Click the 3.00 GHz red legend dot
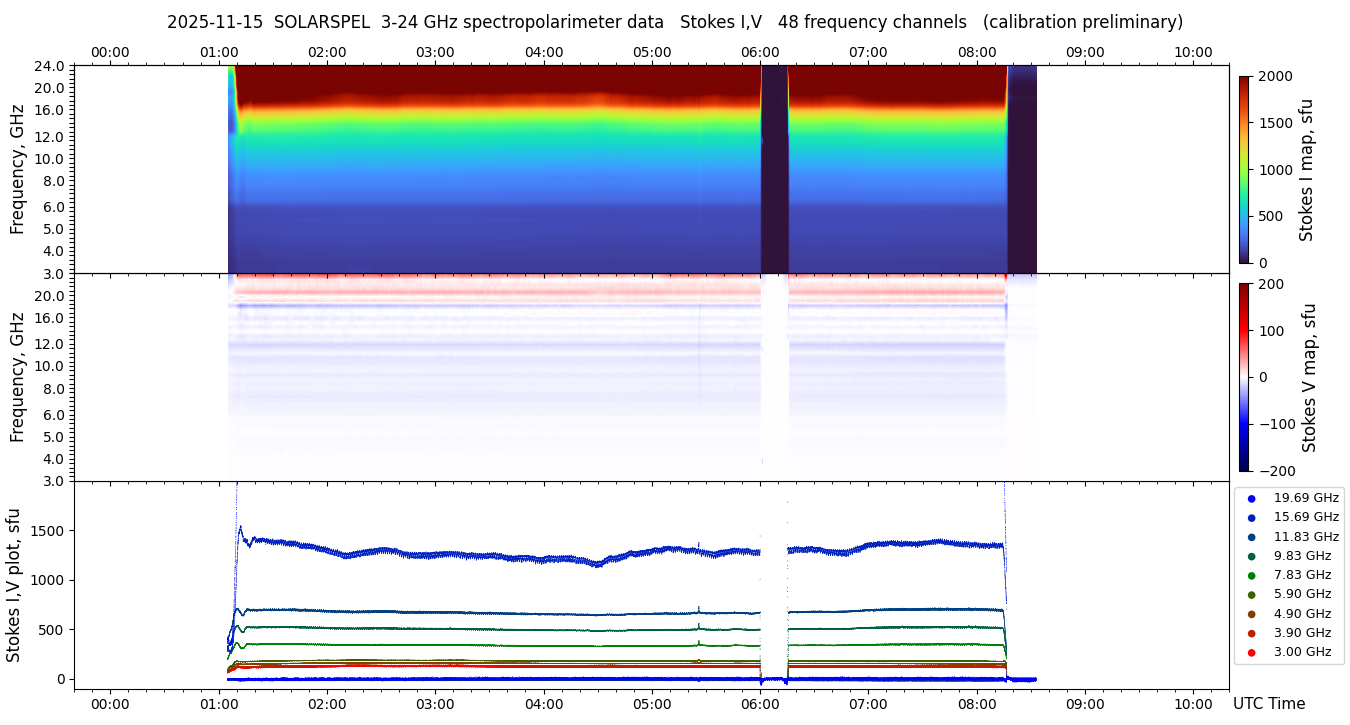 pos(1251,652)
